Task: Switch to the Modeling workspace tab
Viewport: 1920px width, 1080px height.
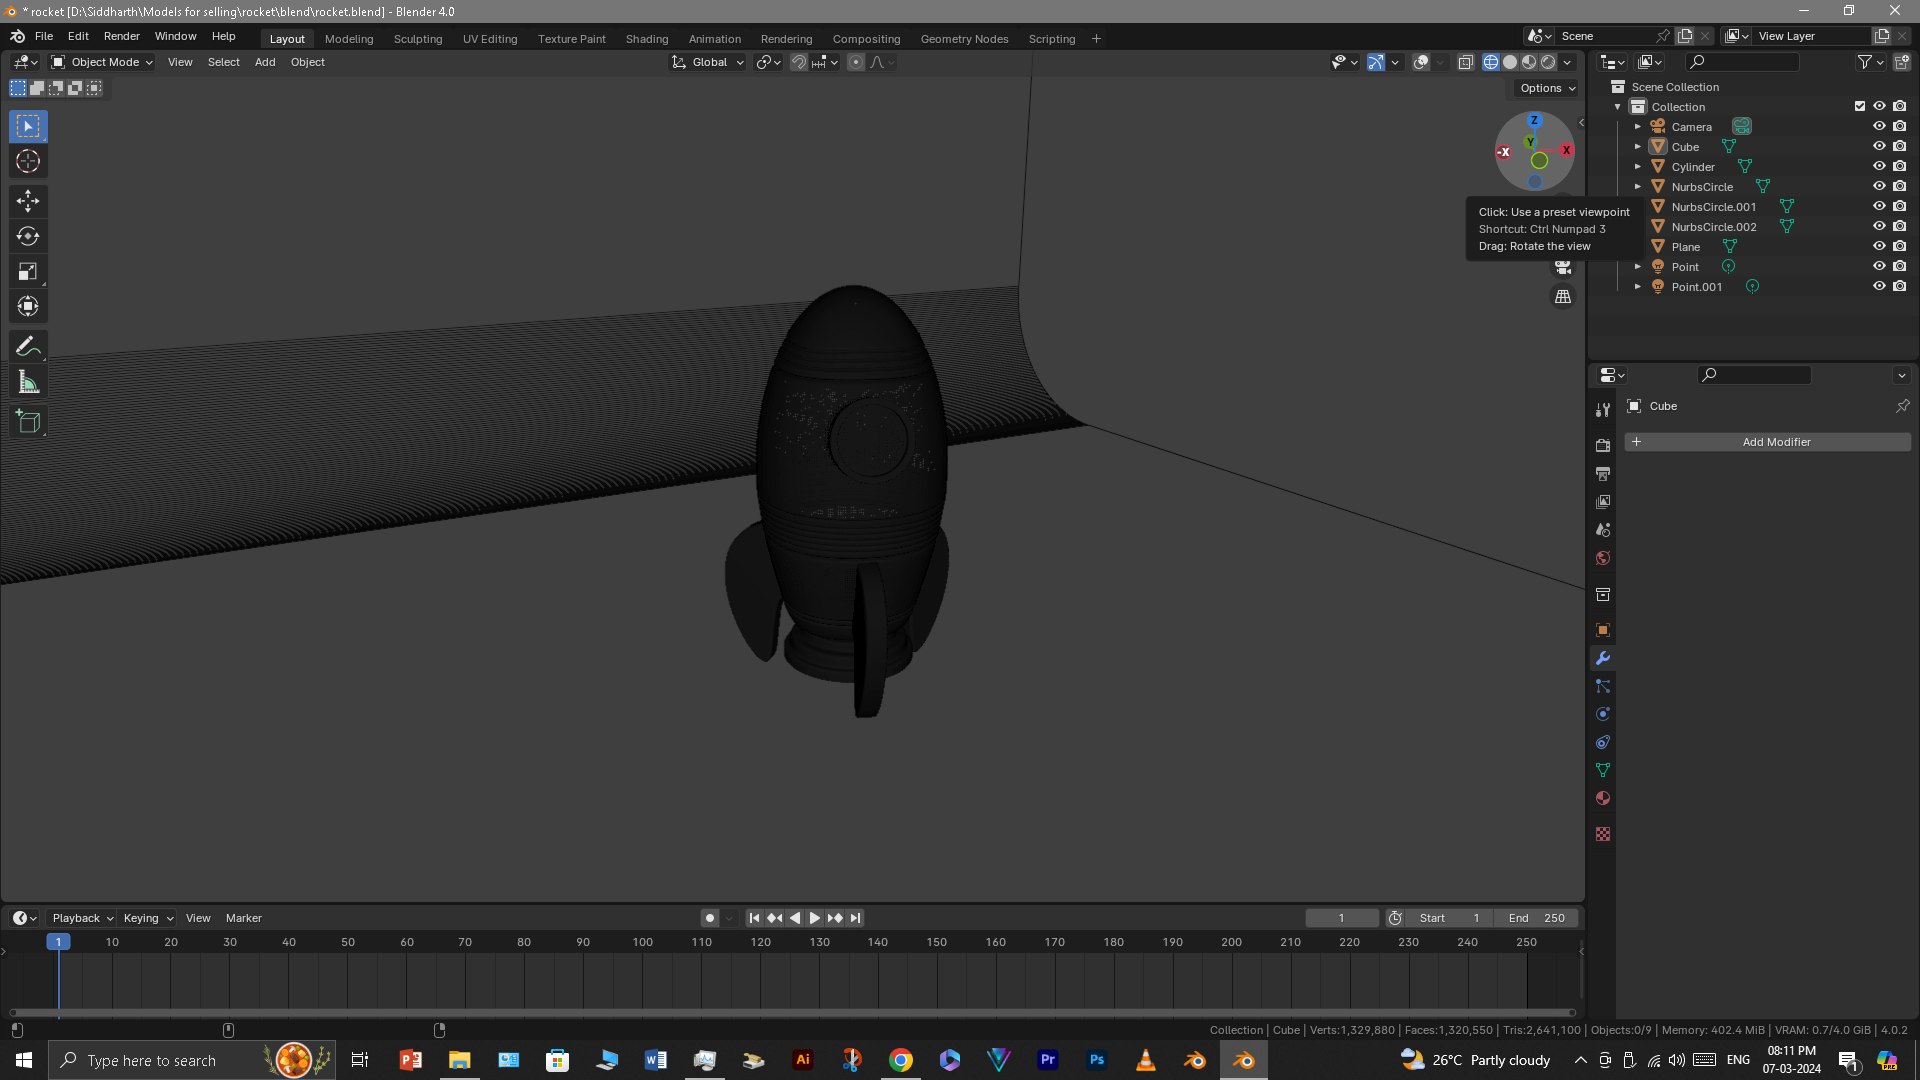Action: pyautogui.click(x=349, y=39)
